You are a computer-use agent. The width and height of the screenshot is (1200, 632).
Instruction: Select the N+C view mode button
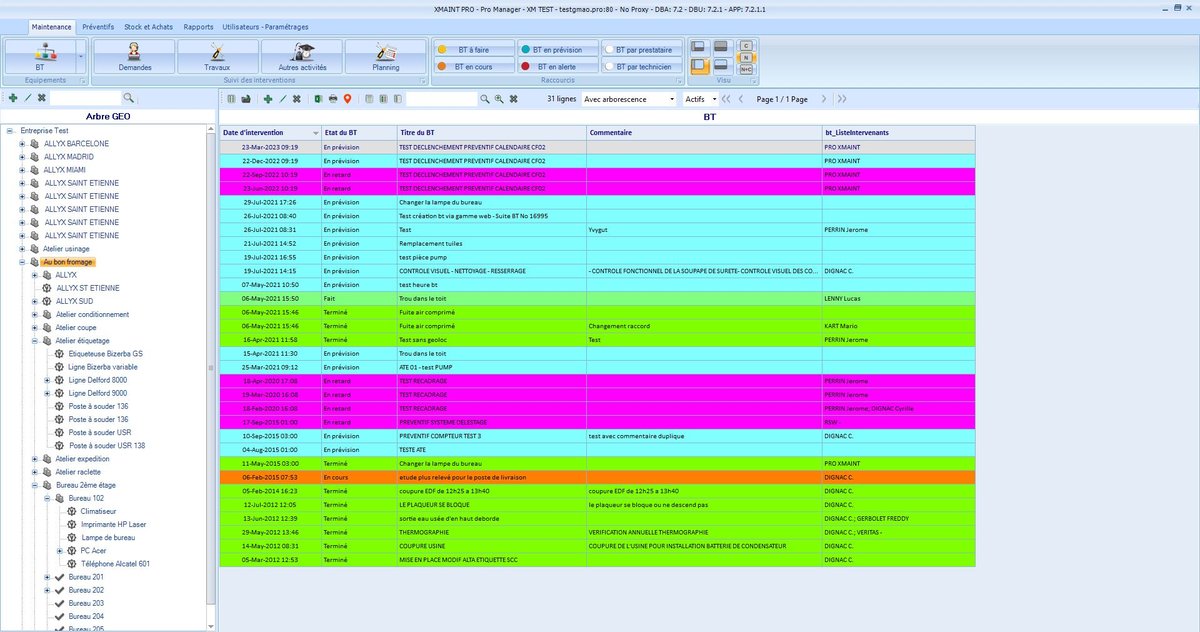pos(746,69)
